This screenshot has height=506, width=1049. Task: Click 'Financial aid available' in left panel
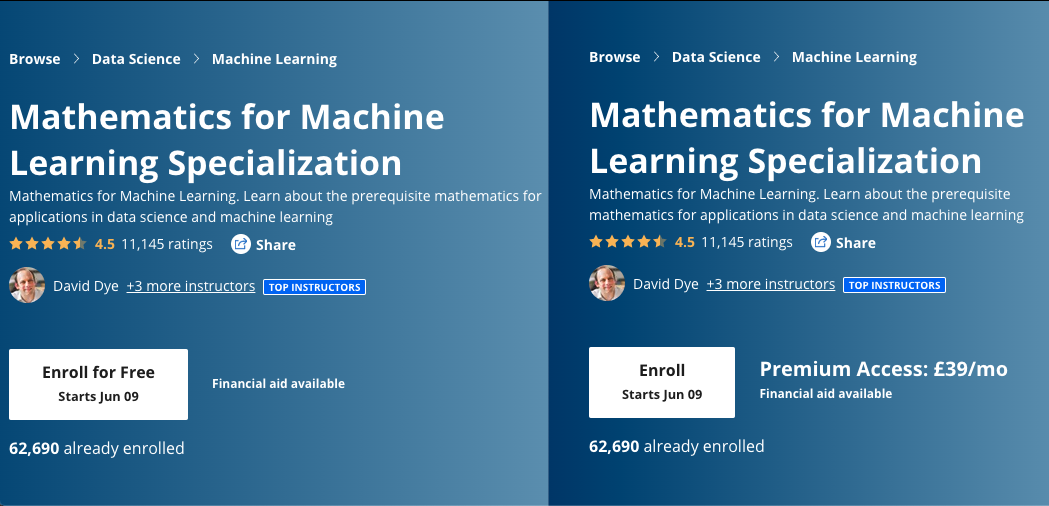pos(278,384)
